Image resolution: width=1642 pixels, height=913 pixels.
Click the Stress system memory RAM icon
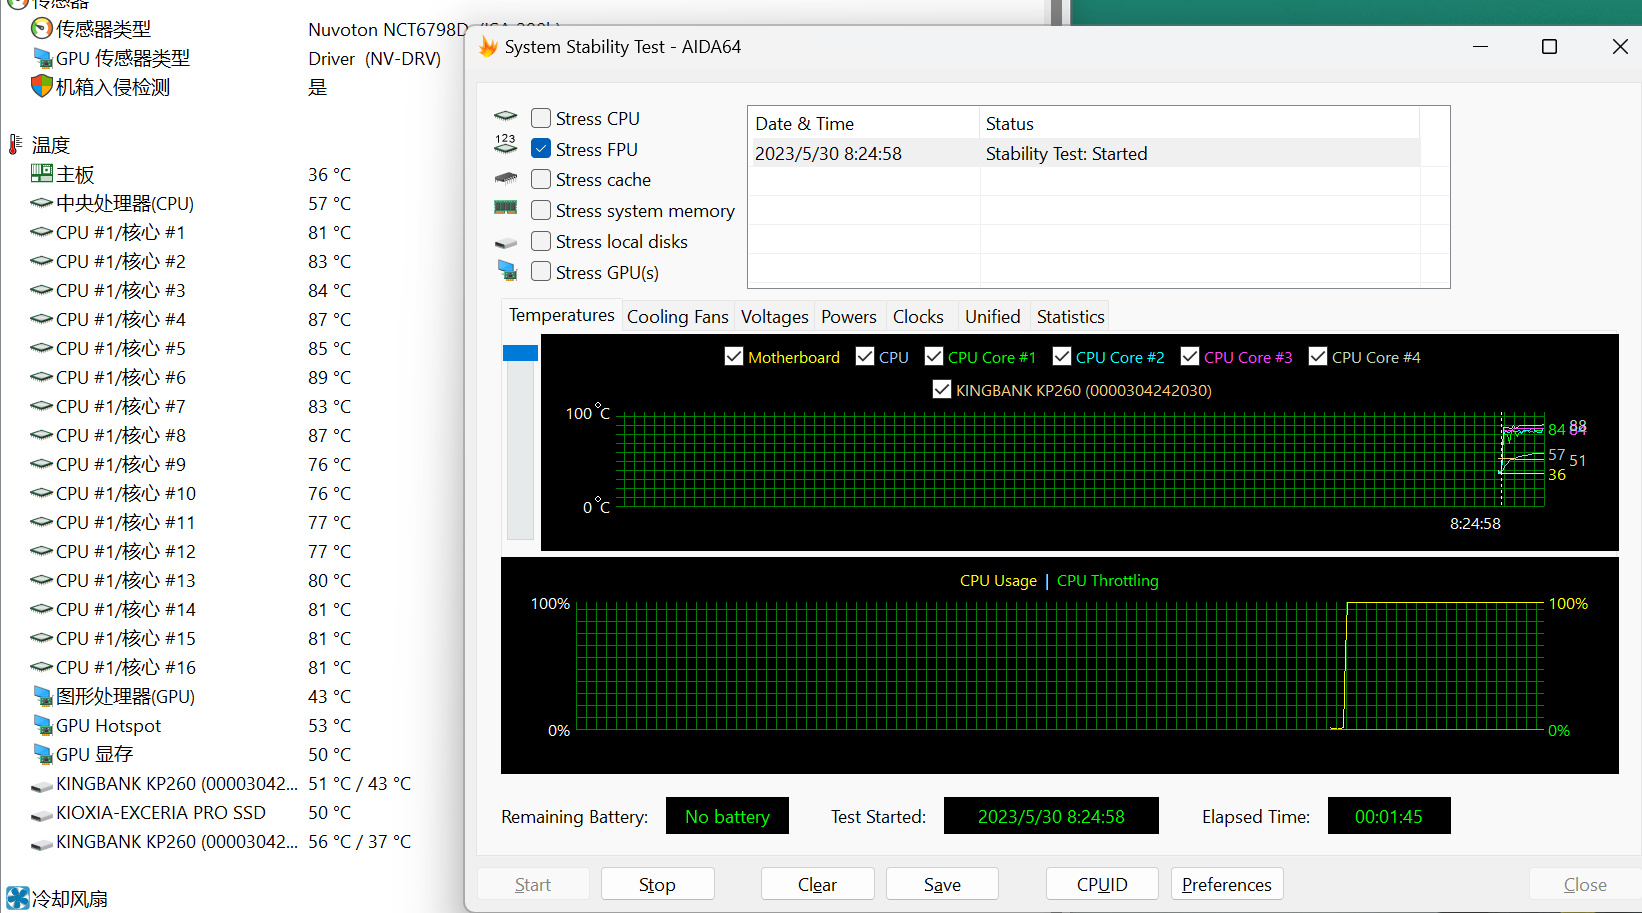click(x=506, y=208)
